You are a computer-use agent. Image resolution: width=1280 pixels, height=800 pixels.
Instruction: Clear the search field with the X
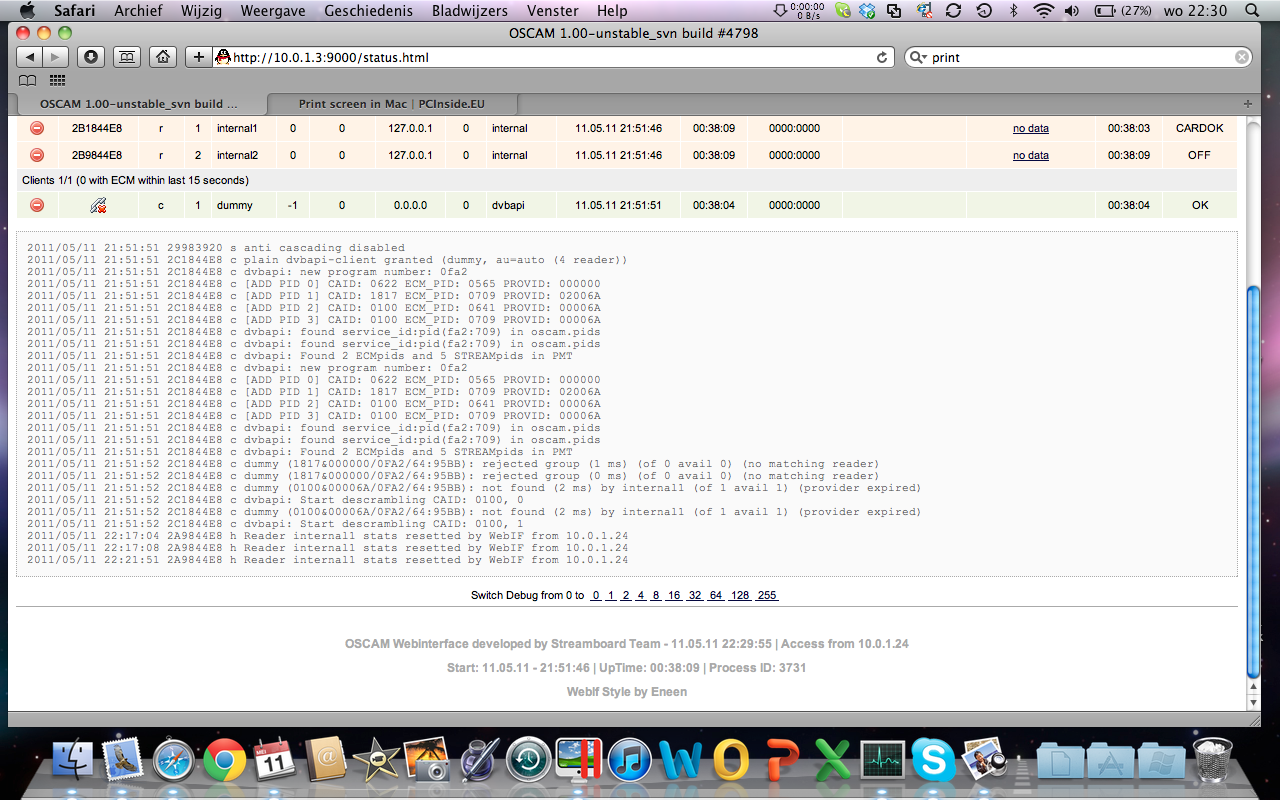(x=1242, y=57)
